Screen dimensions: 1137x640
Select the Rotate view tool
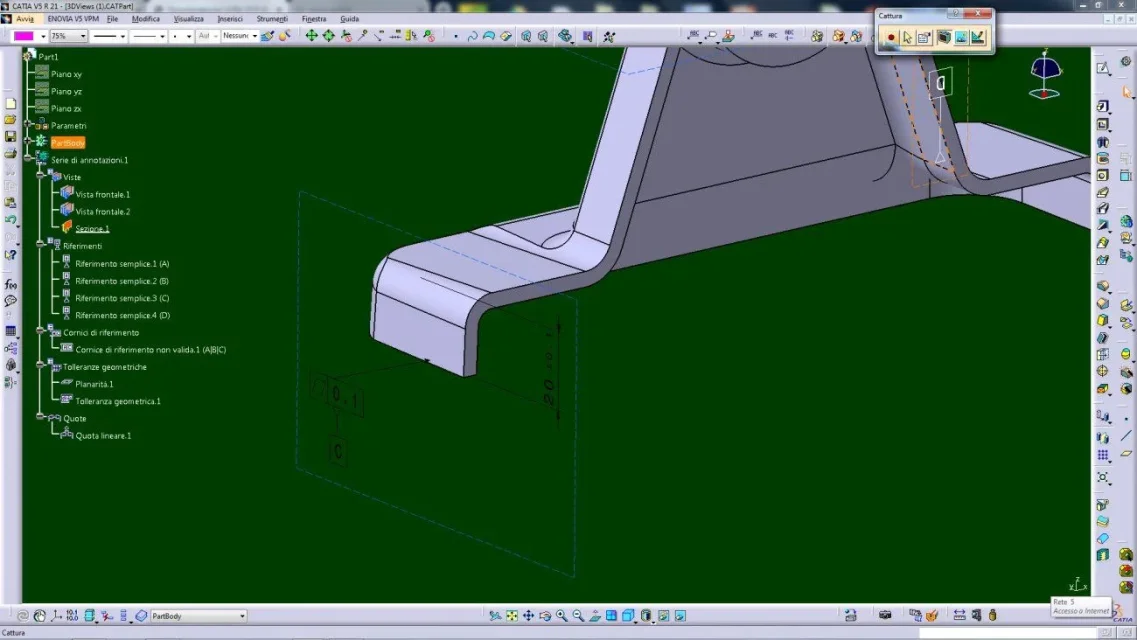click(x=545, y=615)
